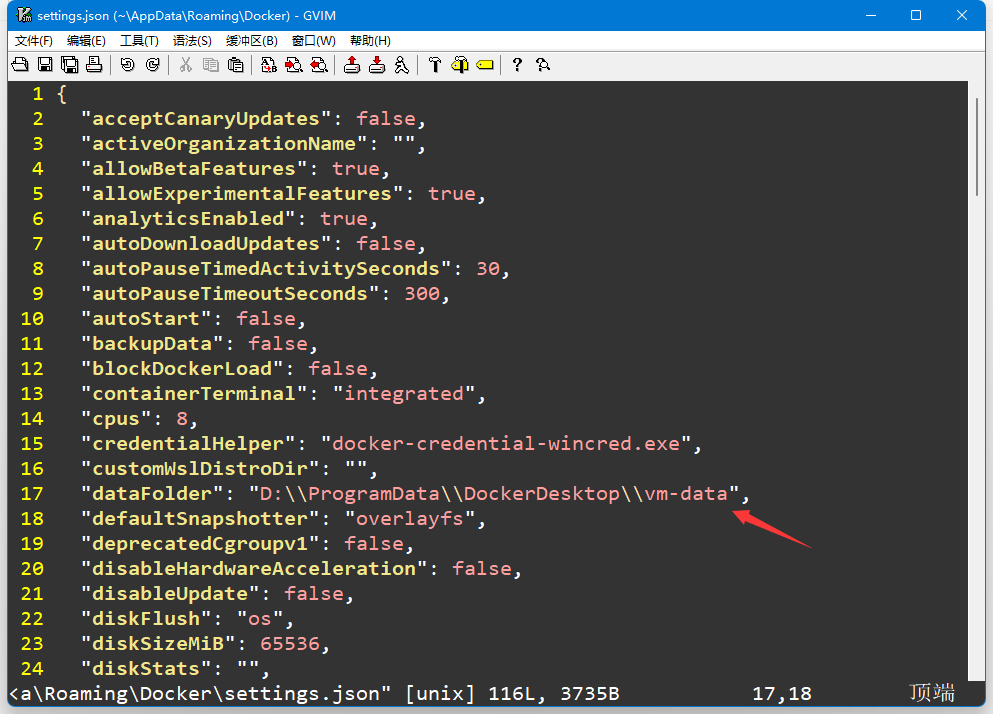Open Help question mark icon

[517, 65]
